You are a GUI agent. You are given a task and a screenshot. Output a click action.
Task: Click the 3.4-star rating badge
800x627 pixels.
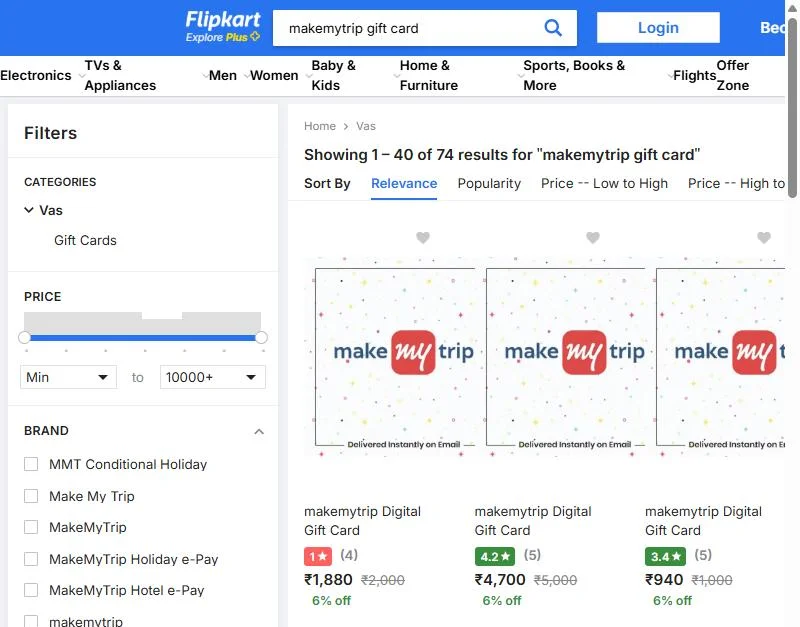click(x=665, y=556)
